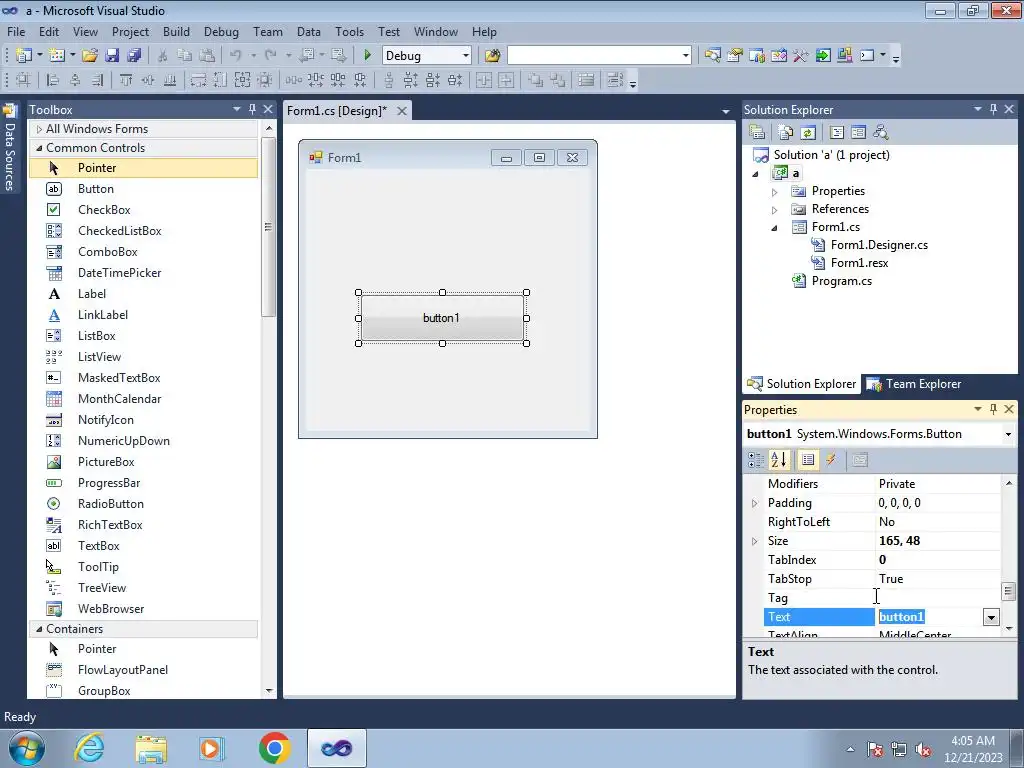Toggle auto-hide pin on Toolbox panel
This screenshot has height=768, width=1024.
(252, 110)
